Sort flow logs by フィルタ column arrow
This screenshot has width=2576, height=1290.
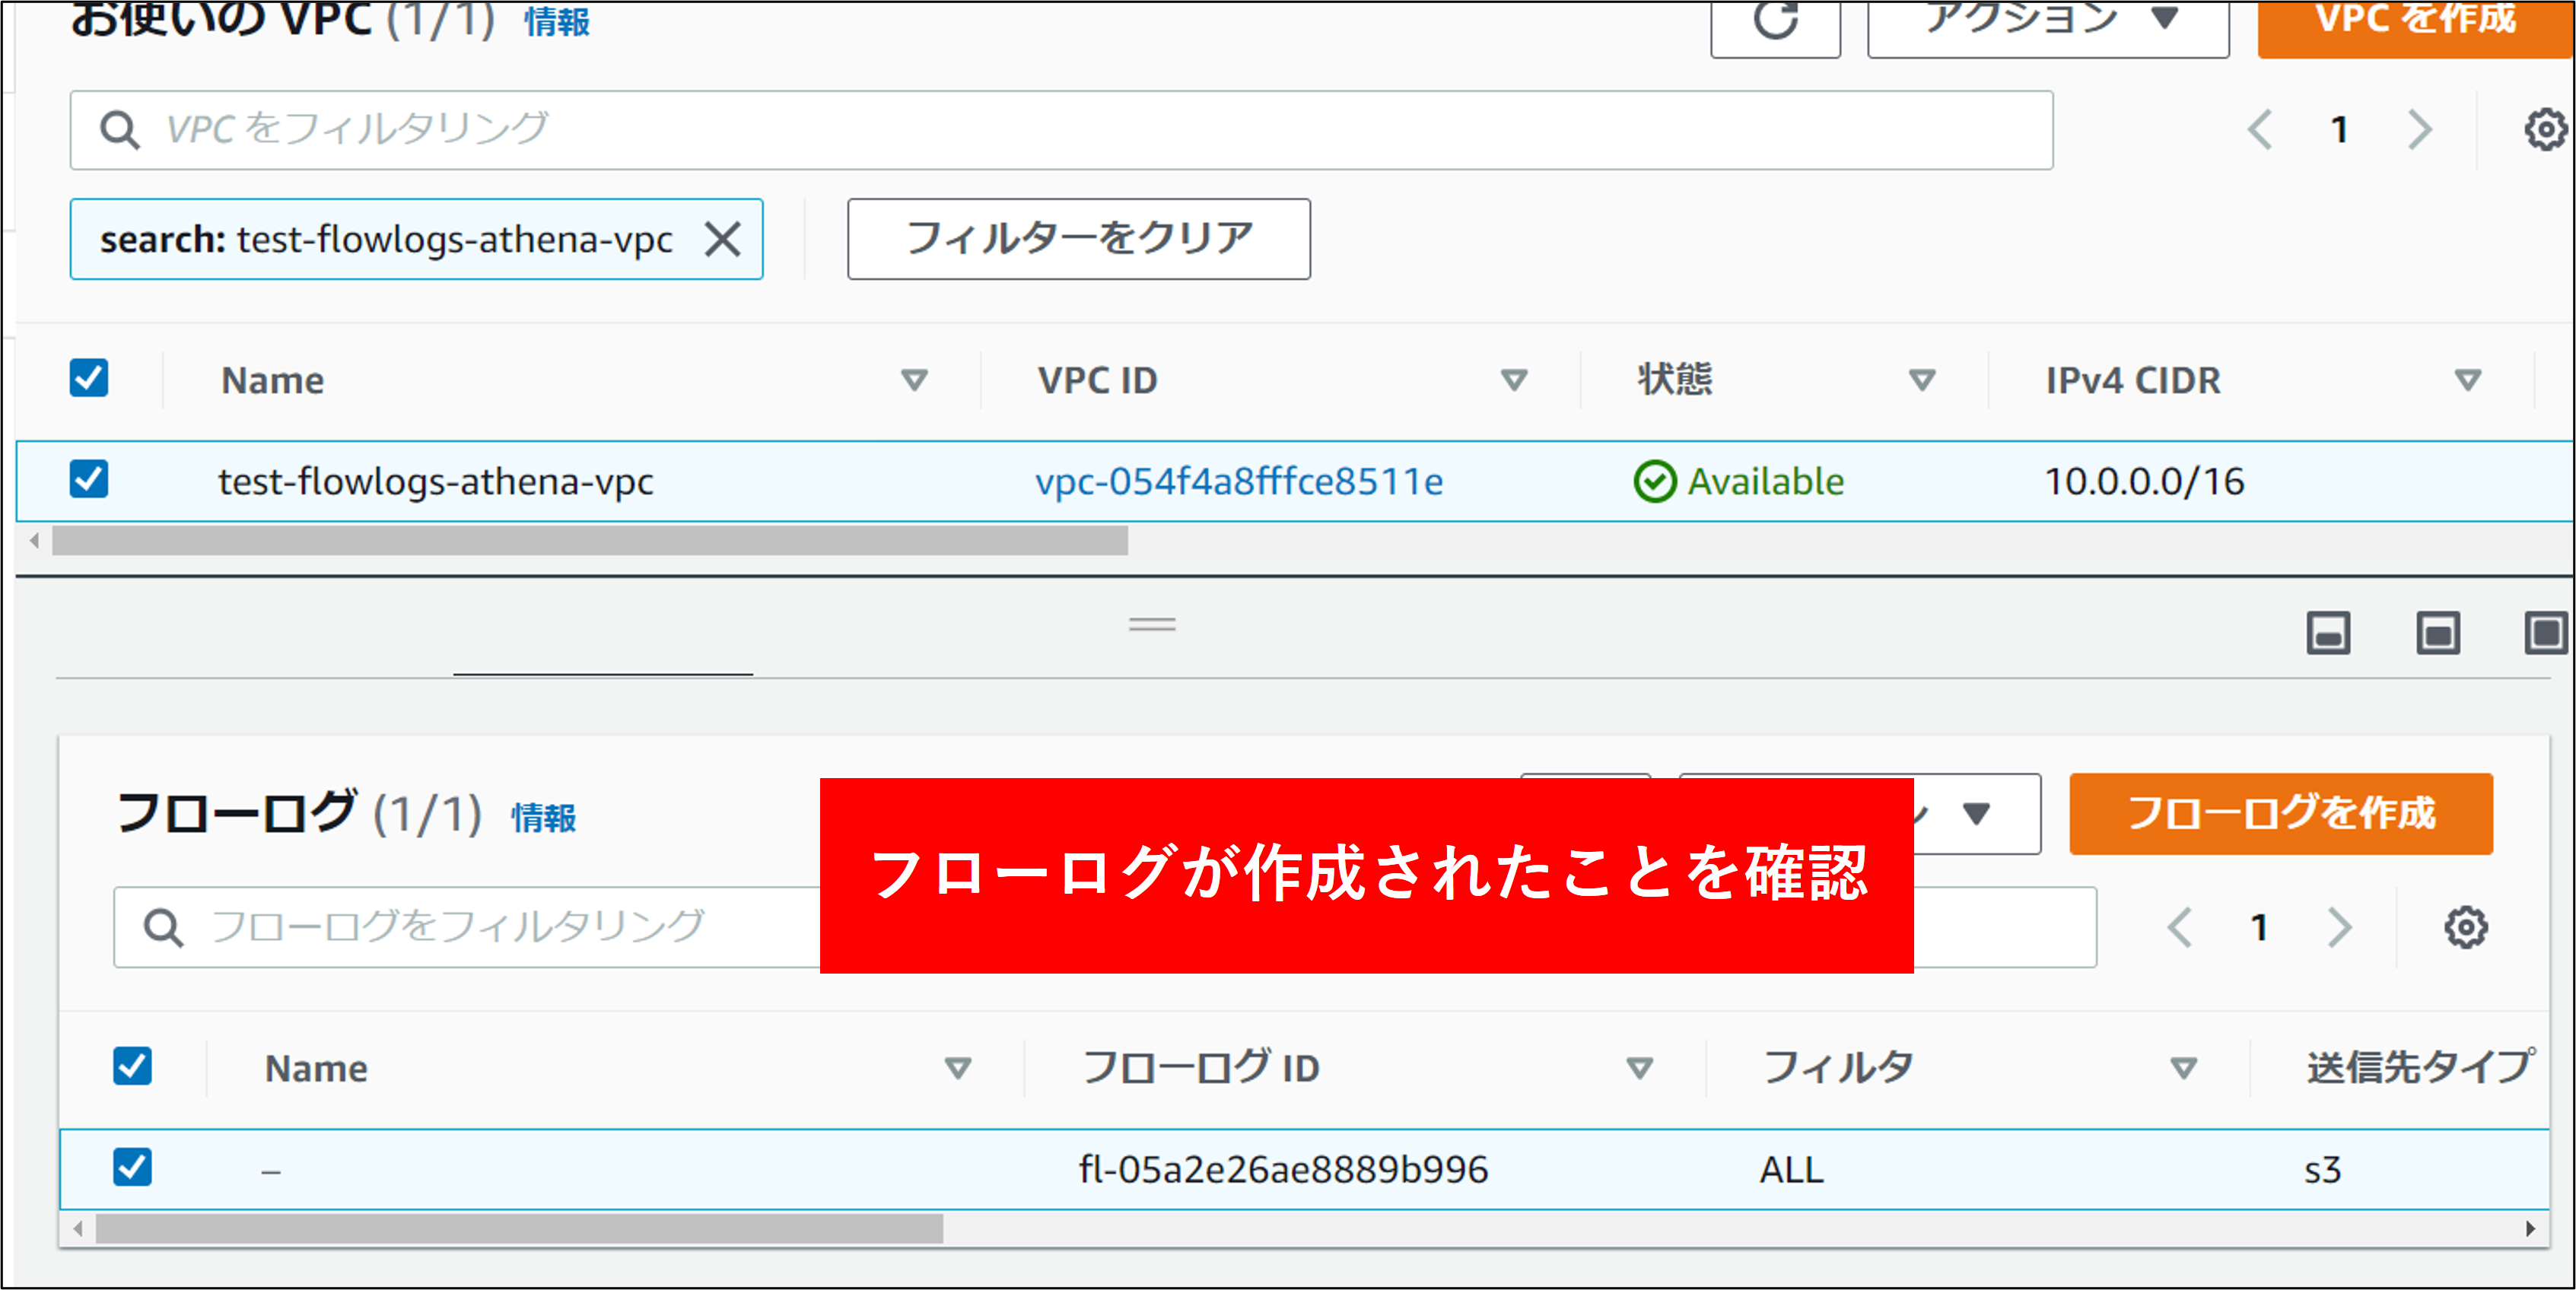pos(2183,1068)
